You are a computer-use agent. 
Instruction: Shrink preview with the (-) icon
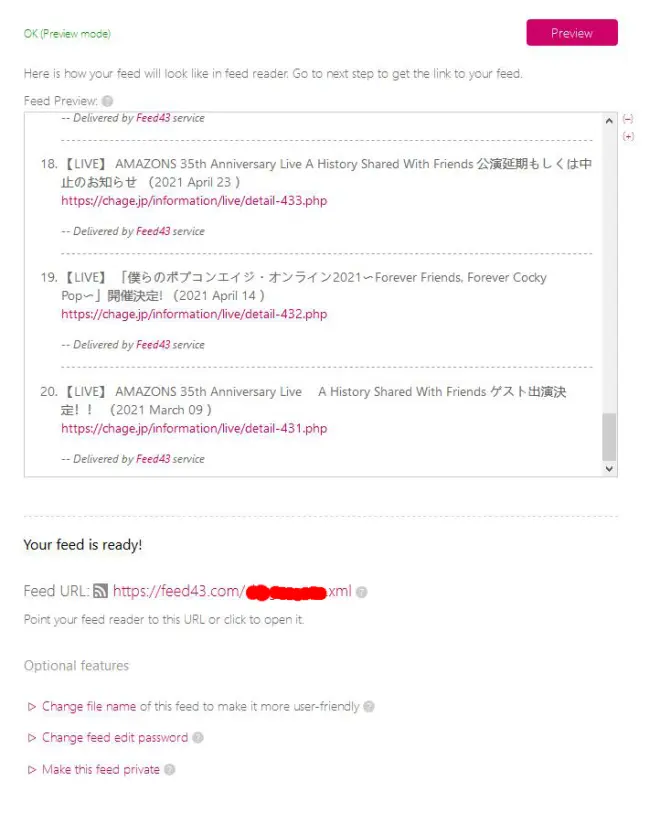point(628,119)
